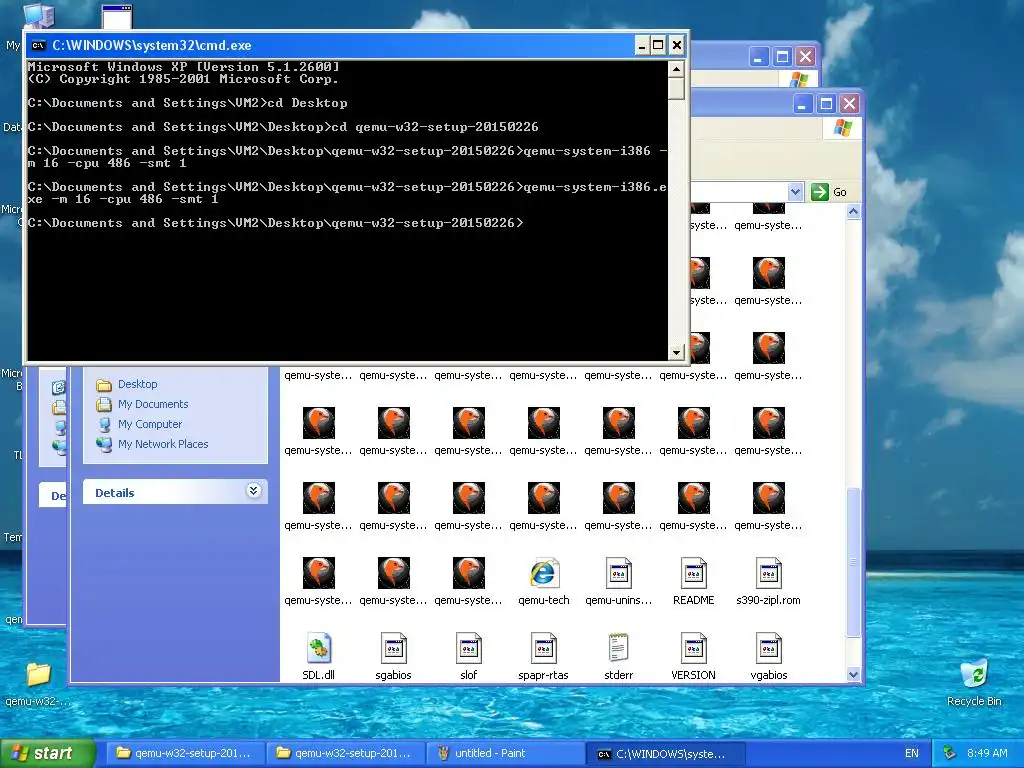The width and height of the screenshot is (1024, 768).
Task: Click the Command Prompt scrollbar thumb
Action: pyautogui.click(x=676, y=88)
